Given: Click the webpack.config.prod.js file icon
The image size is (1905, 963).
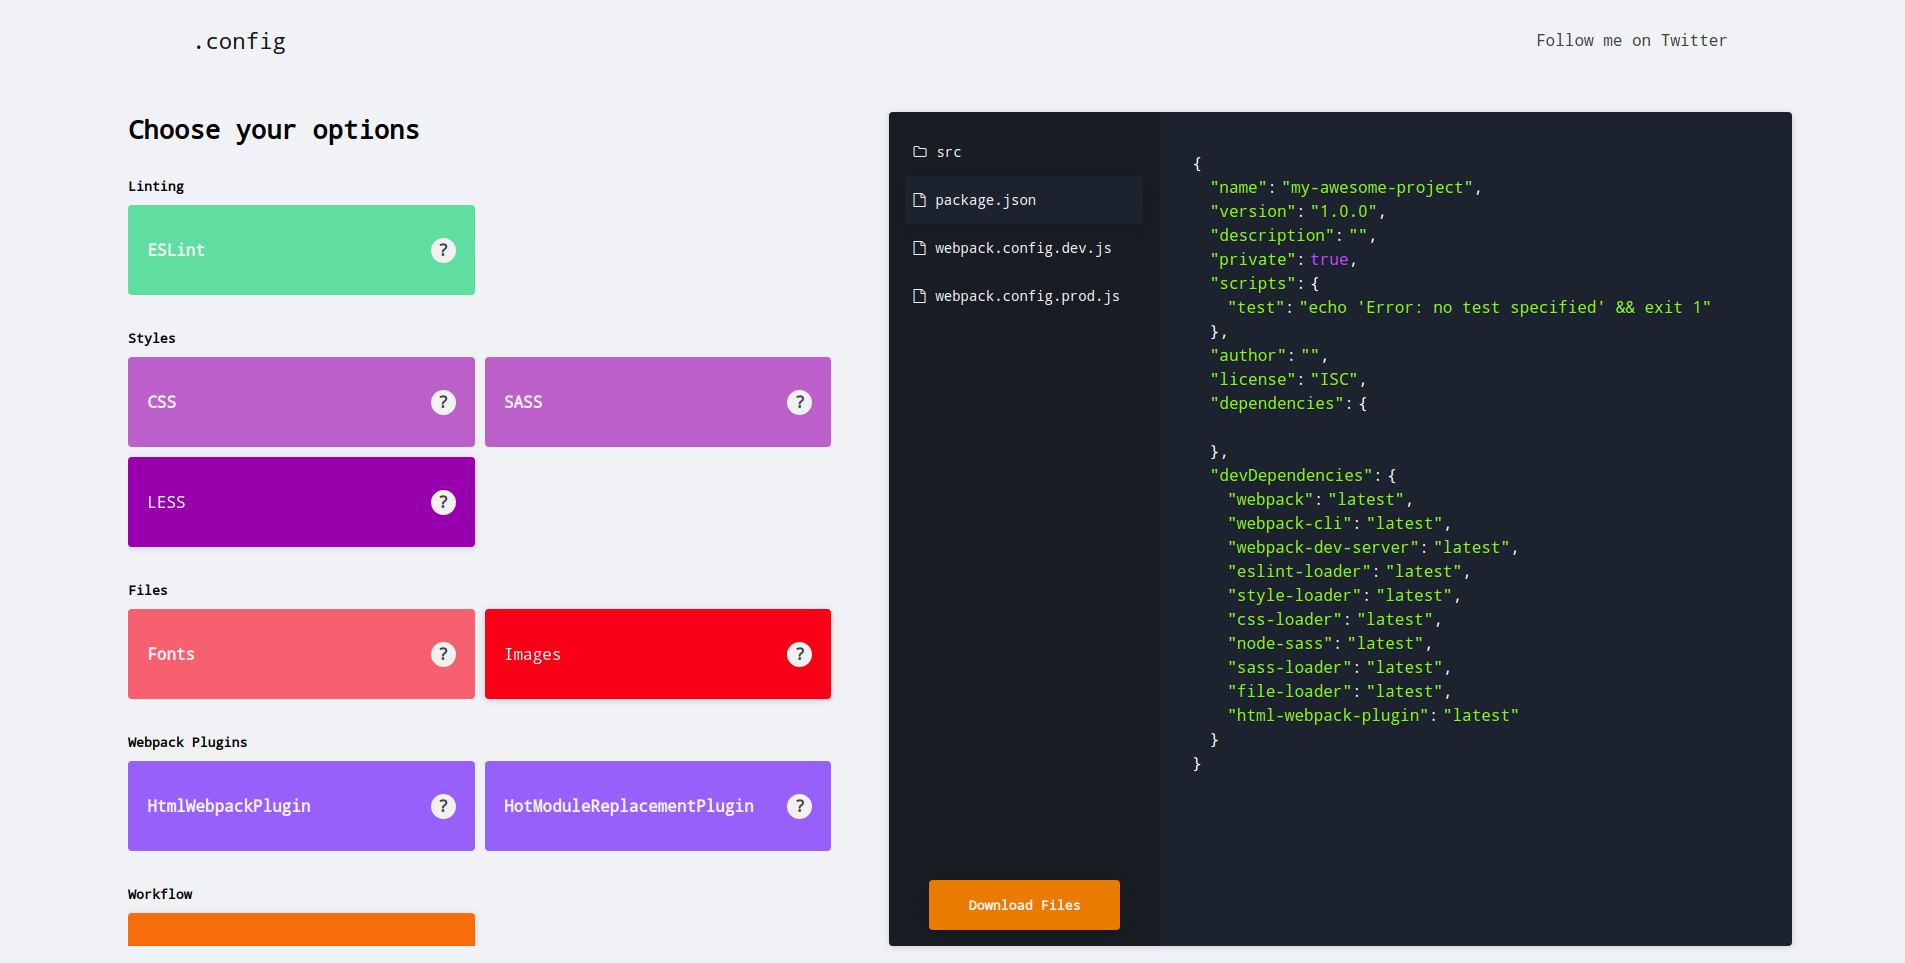Looking at the screenshot, I should coord(919,296).
